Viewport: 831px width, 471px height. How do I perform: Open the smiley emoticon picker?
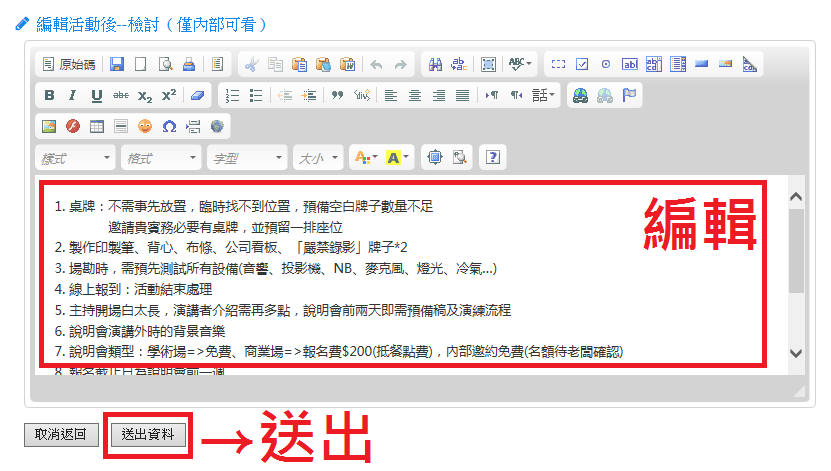pos(145,127)
